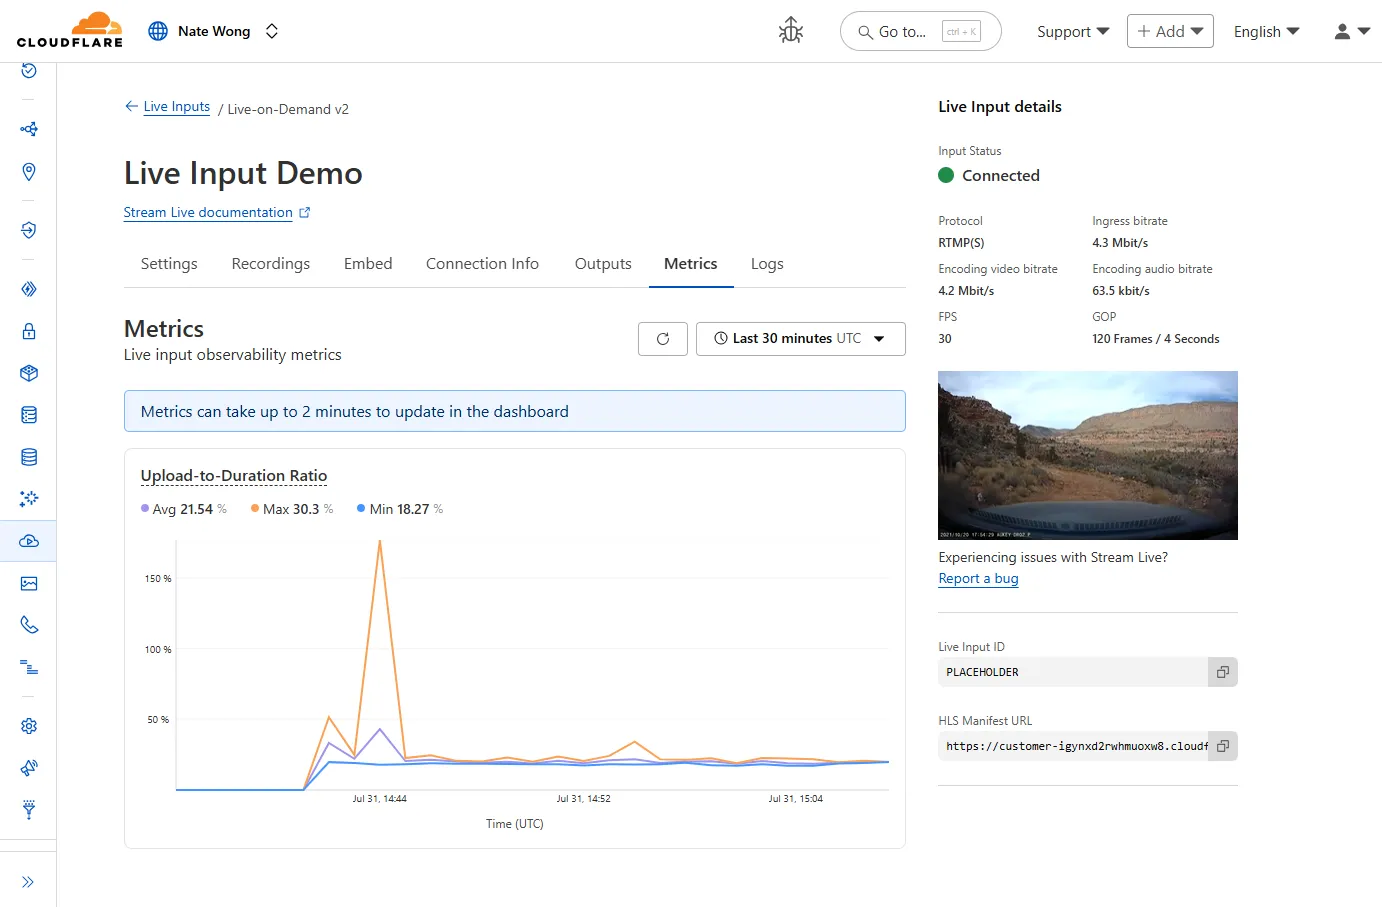Image resolution: width=1382 pixels, height=907 pixels.
Task: Open the Connection Info tab
Action: pyautogui.click(x=482, y=263)
